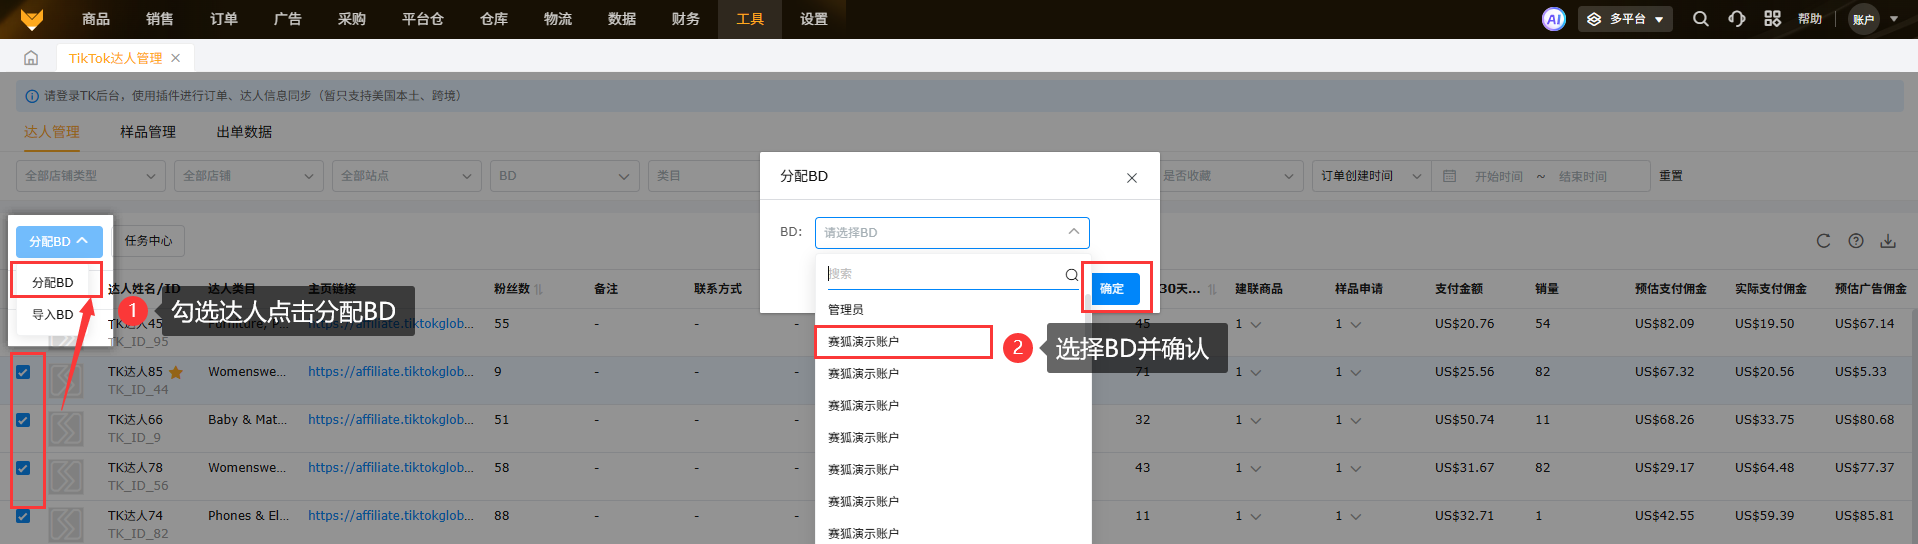Open the 账户 avatar menu
The width and height of the screenshot is (1918, 544).
[1864, 19]
